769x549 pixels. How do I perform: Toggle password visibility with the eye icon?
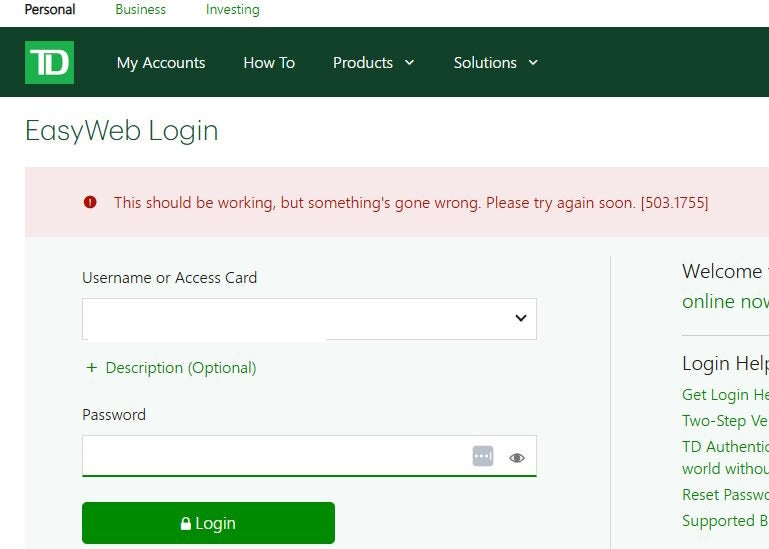click(x=517, y=457)
